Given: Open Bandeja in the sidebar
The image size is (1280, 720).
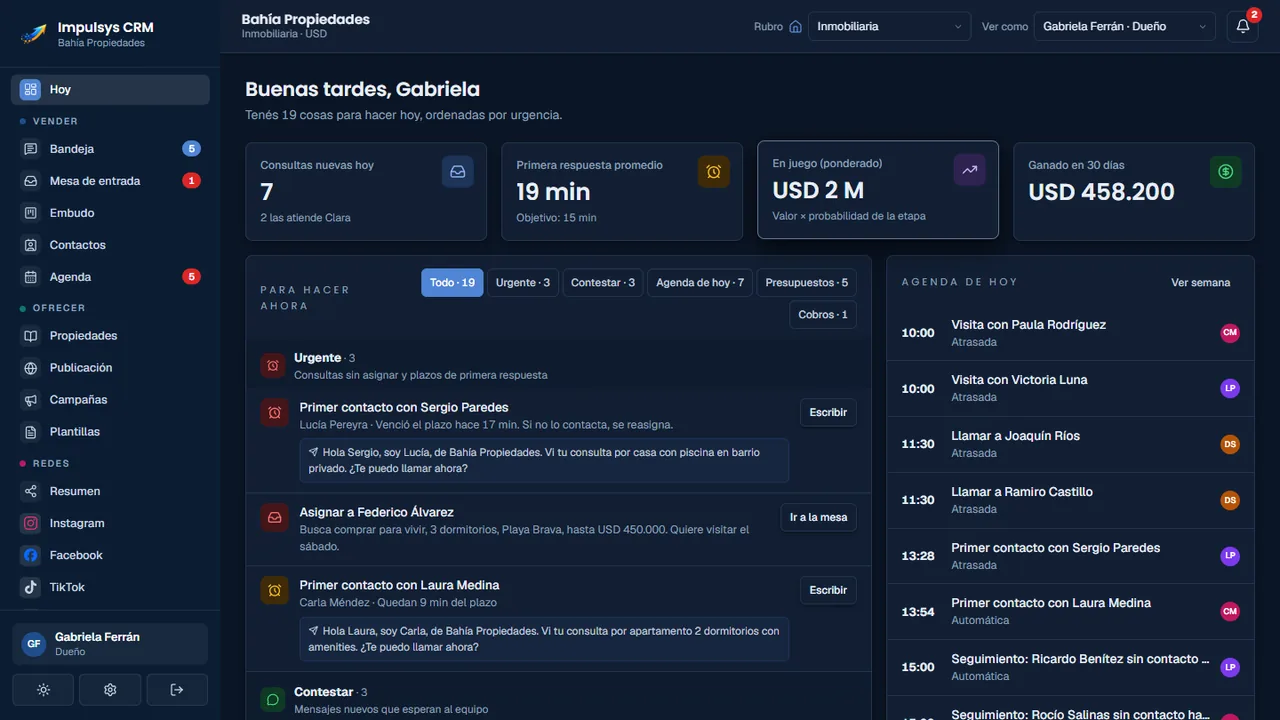Looking at the screenshot, I should [x=110, y=149].
